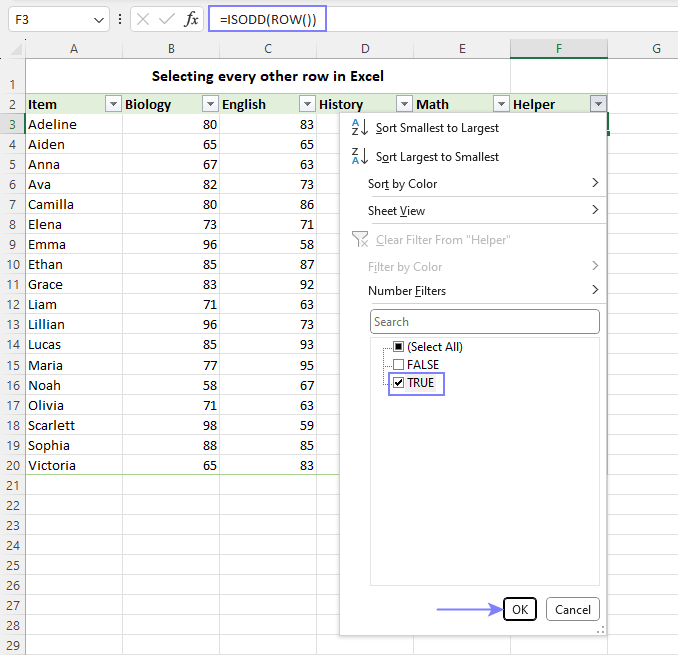Check the FALSE checkbox
This screenshot has width=678, height=655.
[x=399, y=365]
